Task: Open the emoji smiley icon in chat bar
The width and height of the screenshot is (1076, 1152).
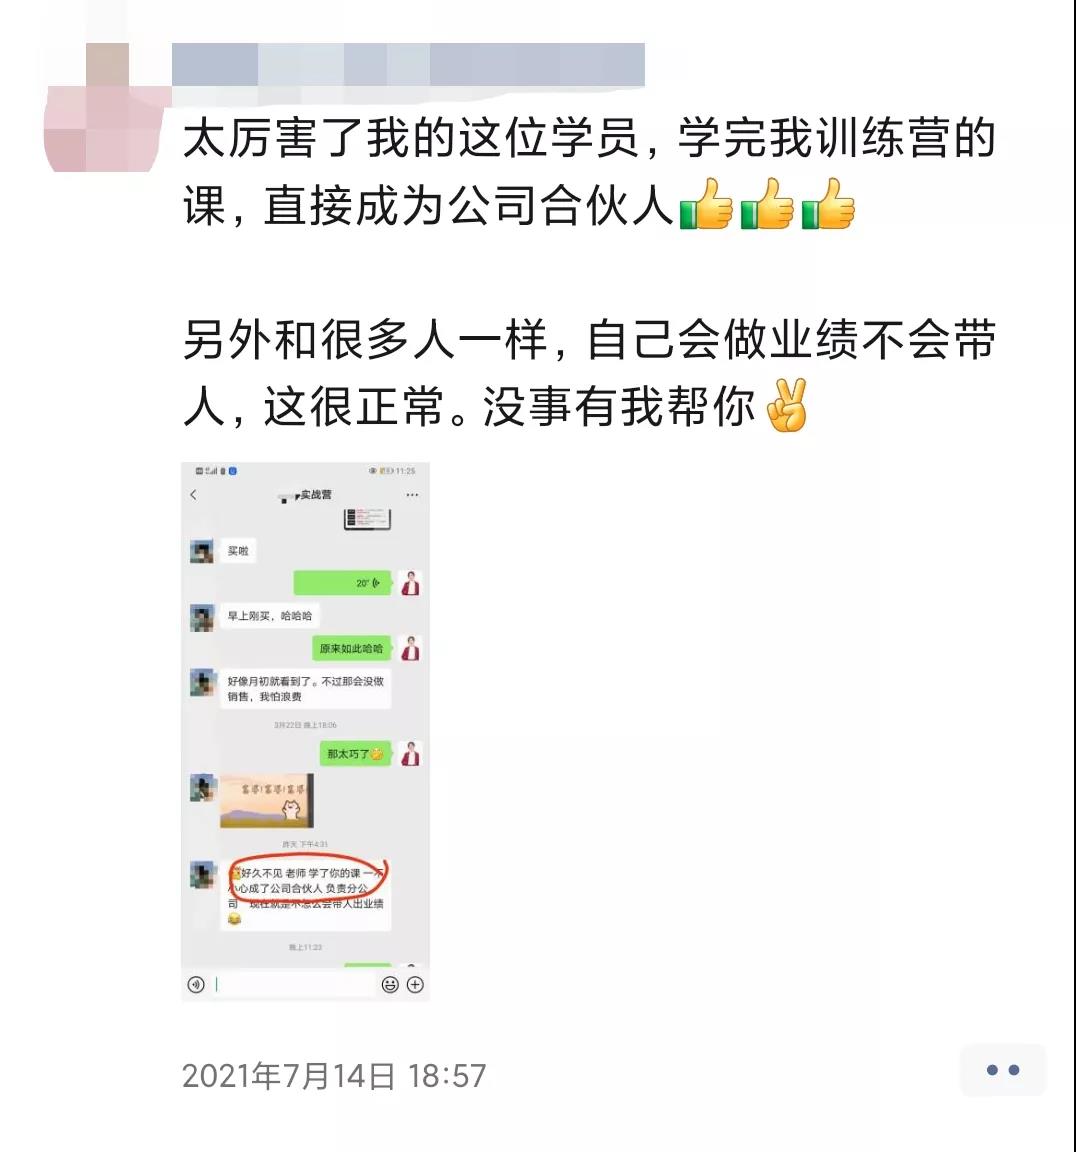Action: point(390,984)
